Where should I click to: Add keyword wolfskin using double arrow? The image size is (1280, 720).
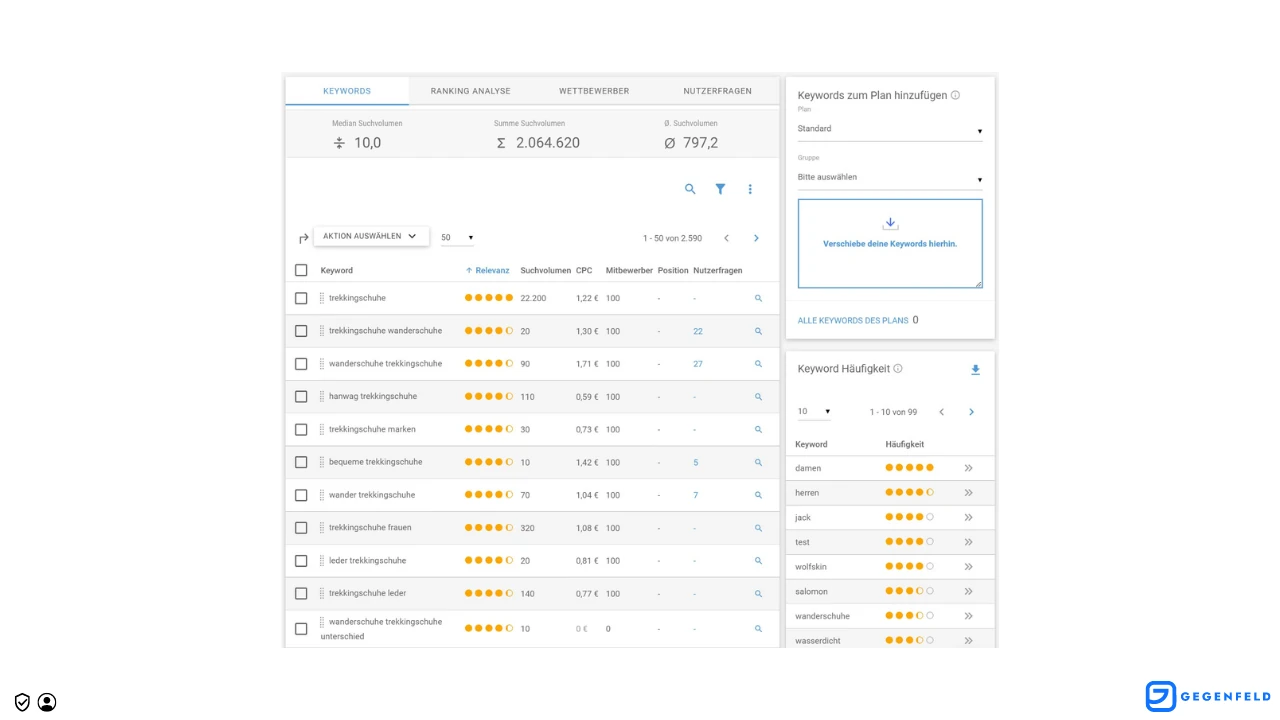[968, 567]
